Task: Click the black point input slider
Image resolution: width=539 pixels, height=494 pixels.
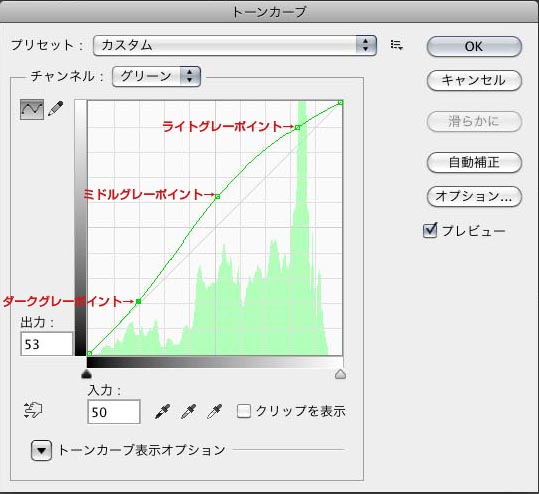Action: coord(87,374)
